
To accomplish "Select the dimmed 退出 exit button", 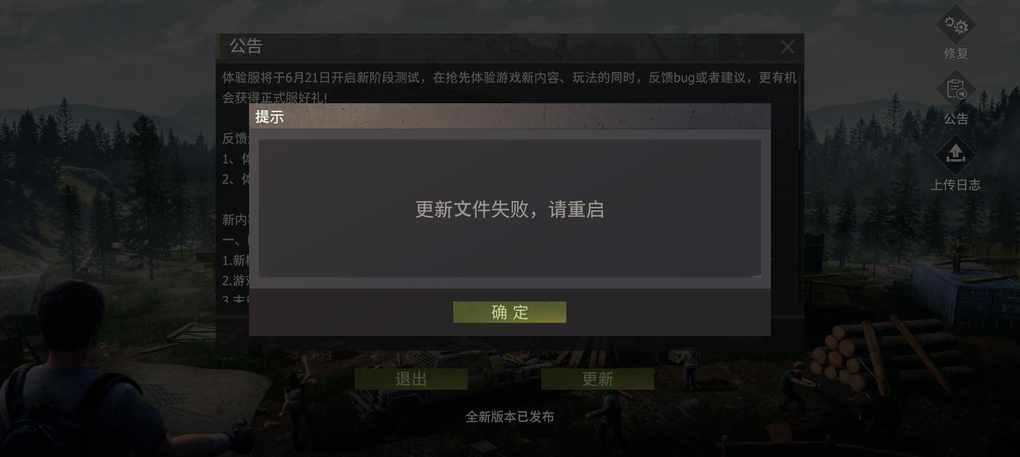I will pyautogui.click(x=411, y=379).
